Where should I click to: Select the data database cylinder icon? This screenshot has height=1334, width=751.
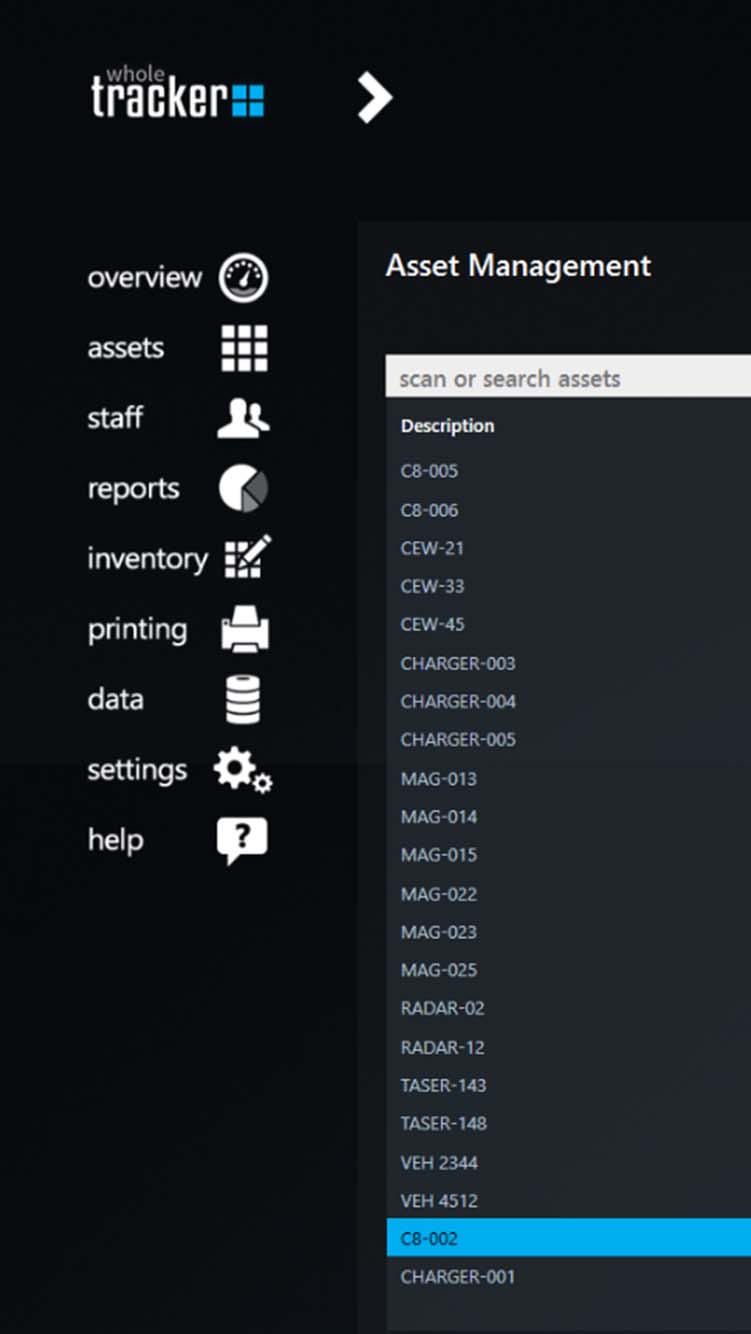coord(243,699)
